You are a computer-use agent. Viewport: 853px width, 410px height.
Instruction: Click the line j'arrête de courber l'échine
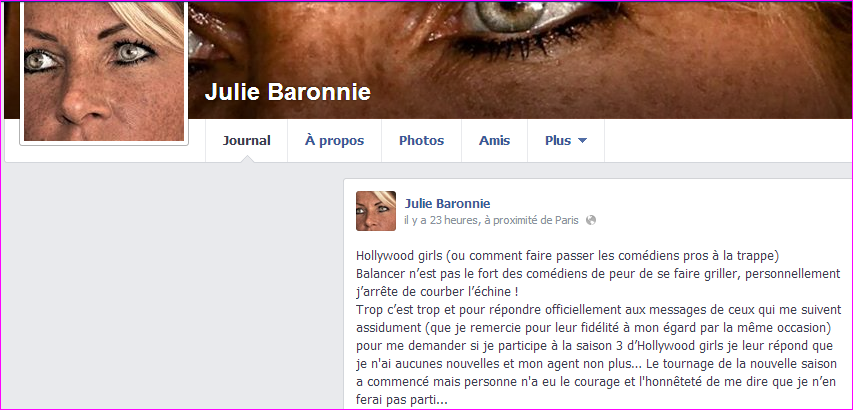pyautogui.click(x=437, y=292)
